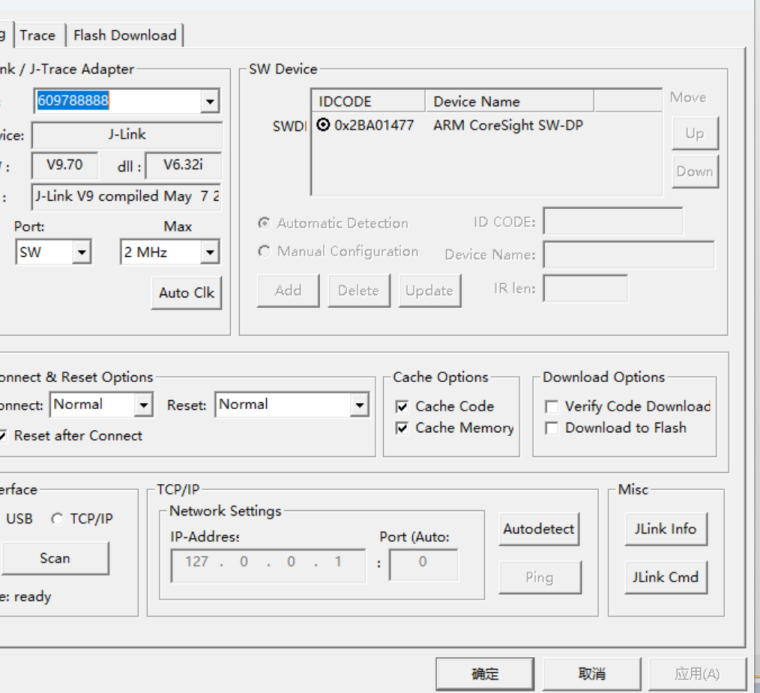Image resolution: width=760 pixels, height=693 pixels.
Task: Expand the Max clock 2 MHz dropdown
Action: (209, 253)
